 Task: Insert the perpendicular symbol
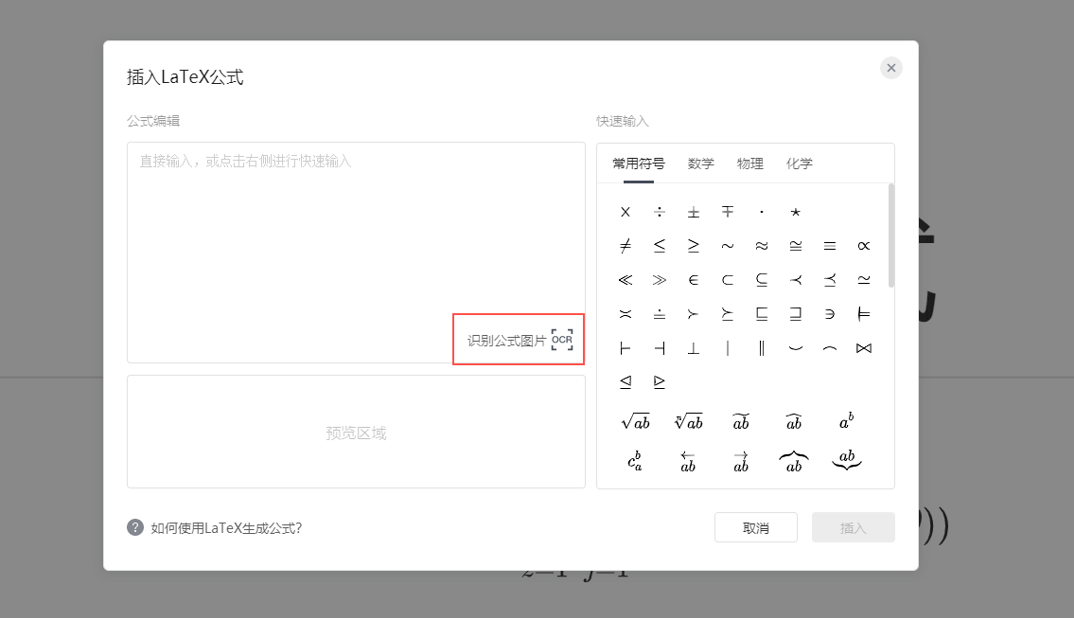click(x=693, y=347)
